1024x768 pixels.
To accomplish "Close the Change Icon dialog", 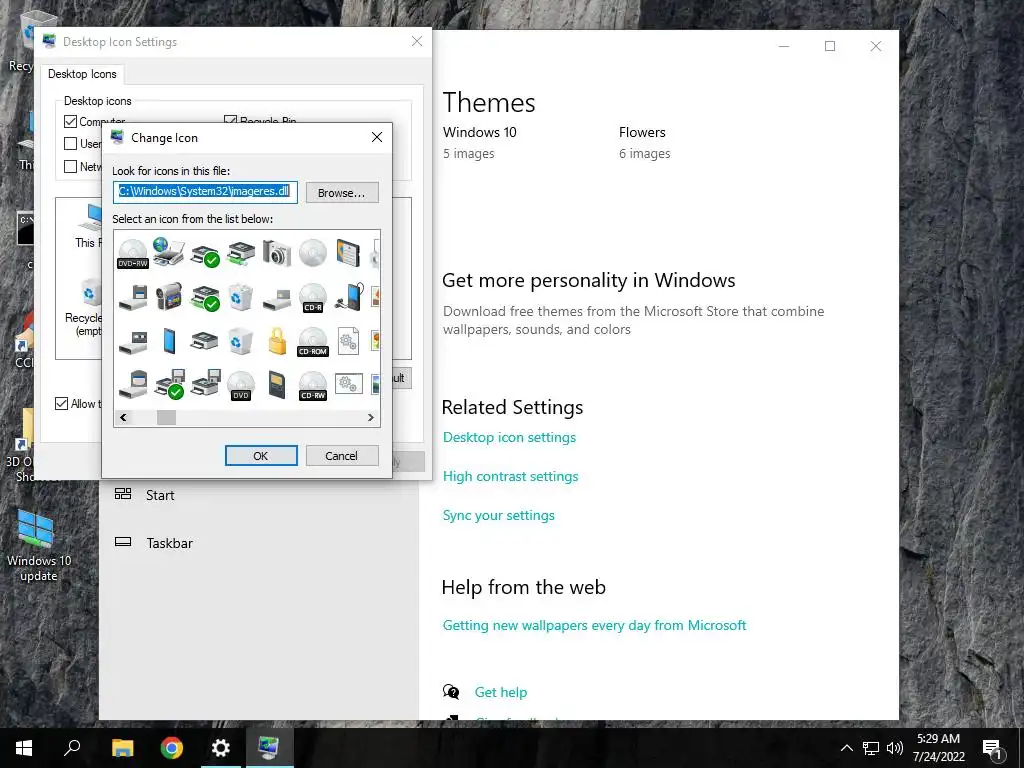I will pyautogui.click(x=377, y=137).
